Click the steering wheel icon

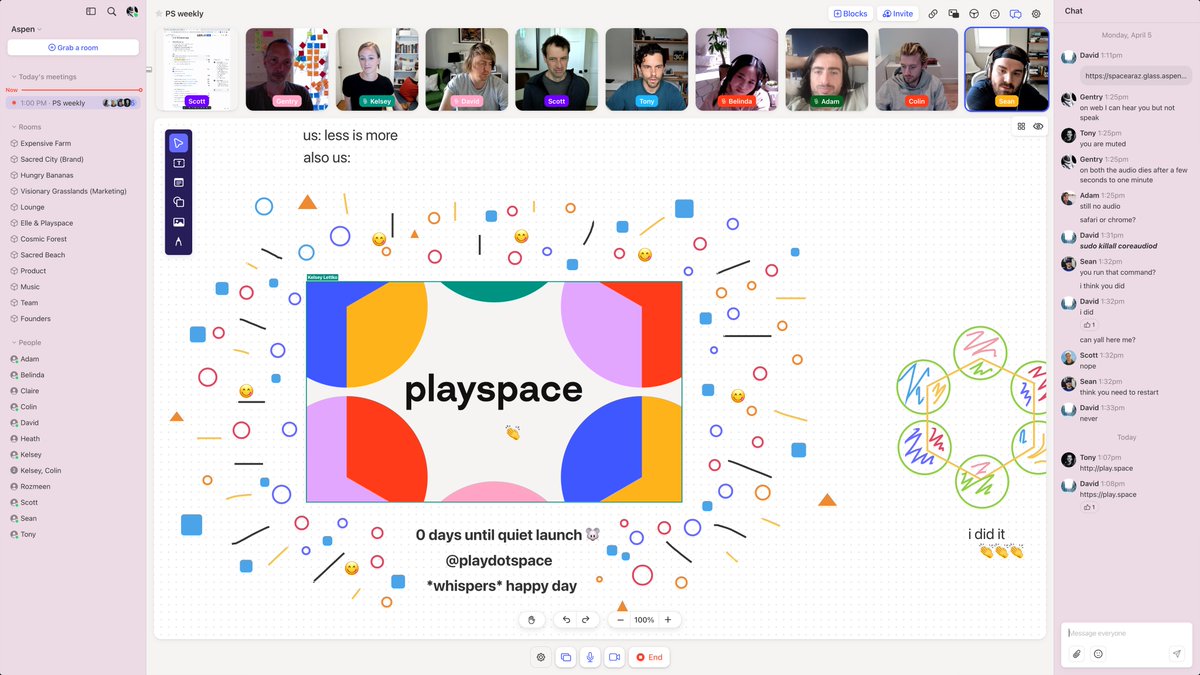click(974, 14)
